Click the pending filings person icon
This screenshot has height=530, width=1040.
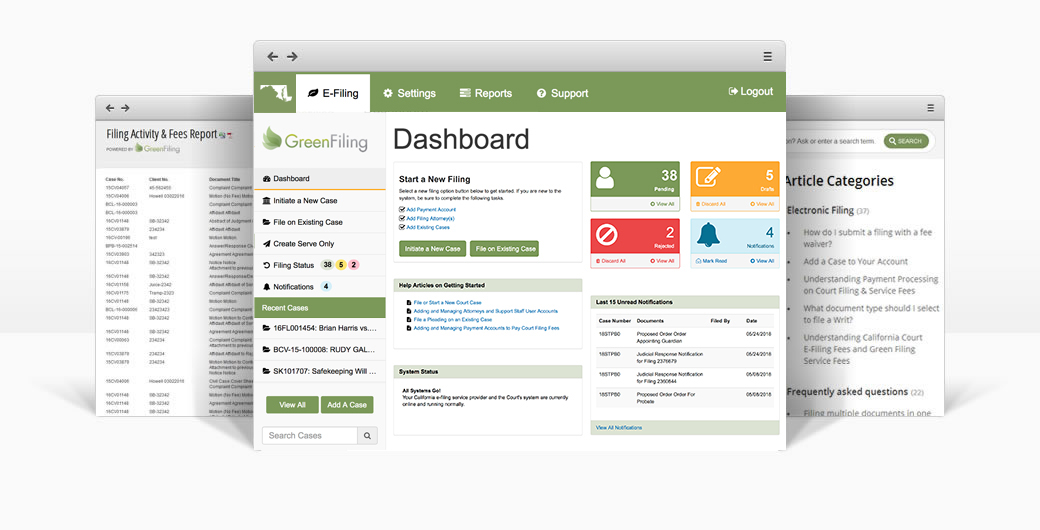click(605, 178)
